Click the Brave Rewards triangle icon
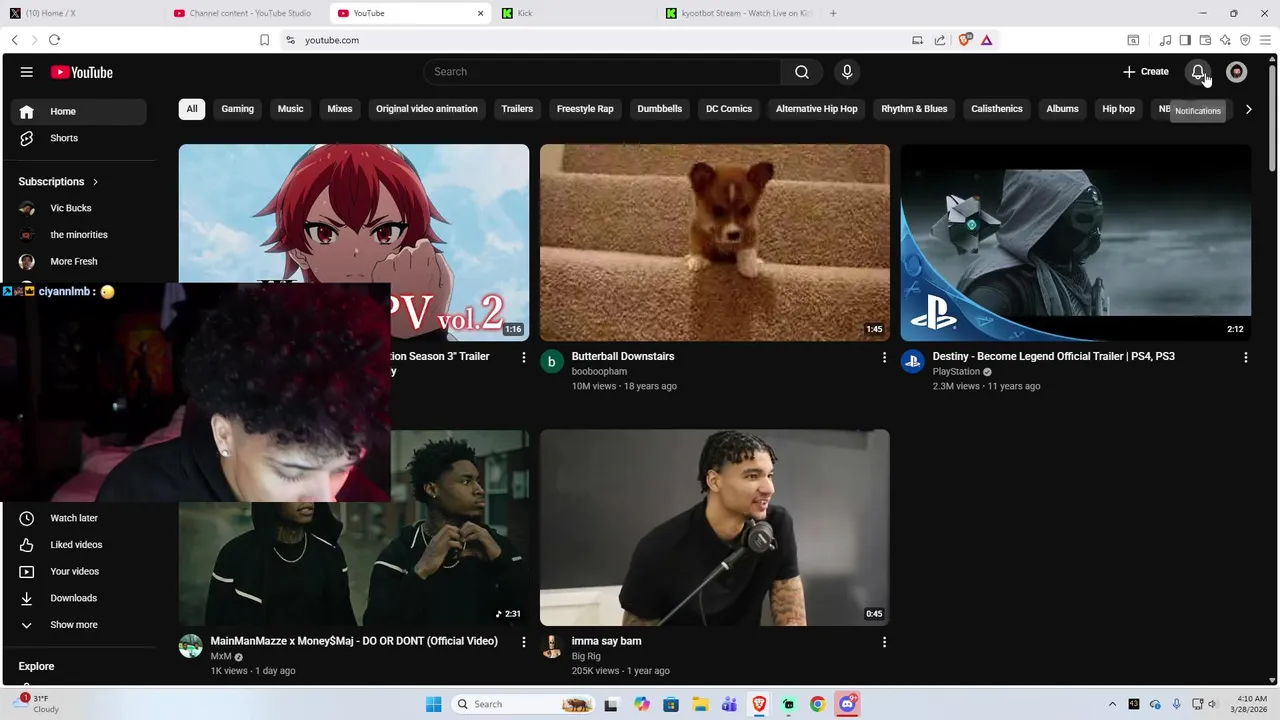This screenshot has width=1280, height=720. pyautogui.click(x=986, y=40)
